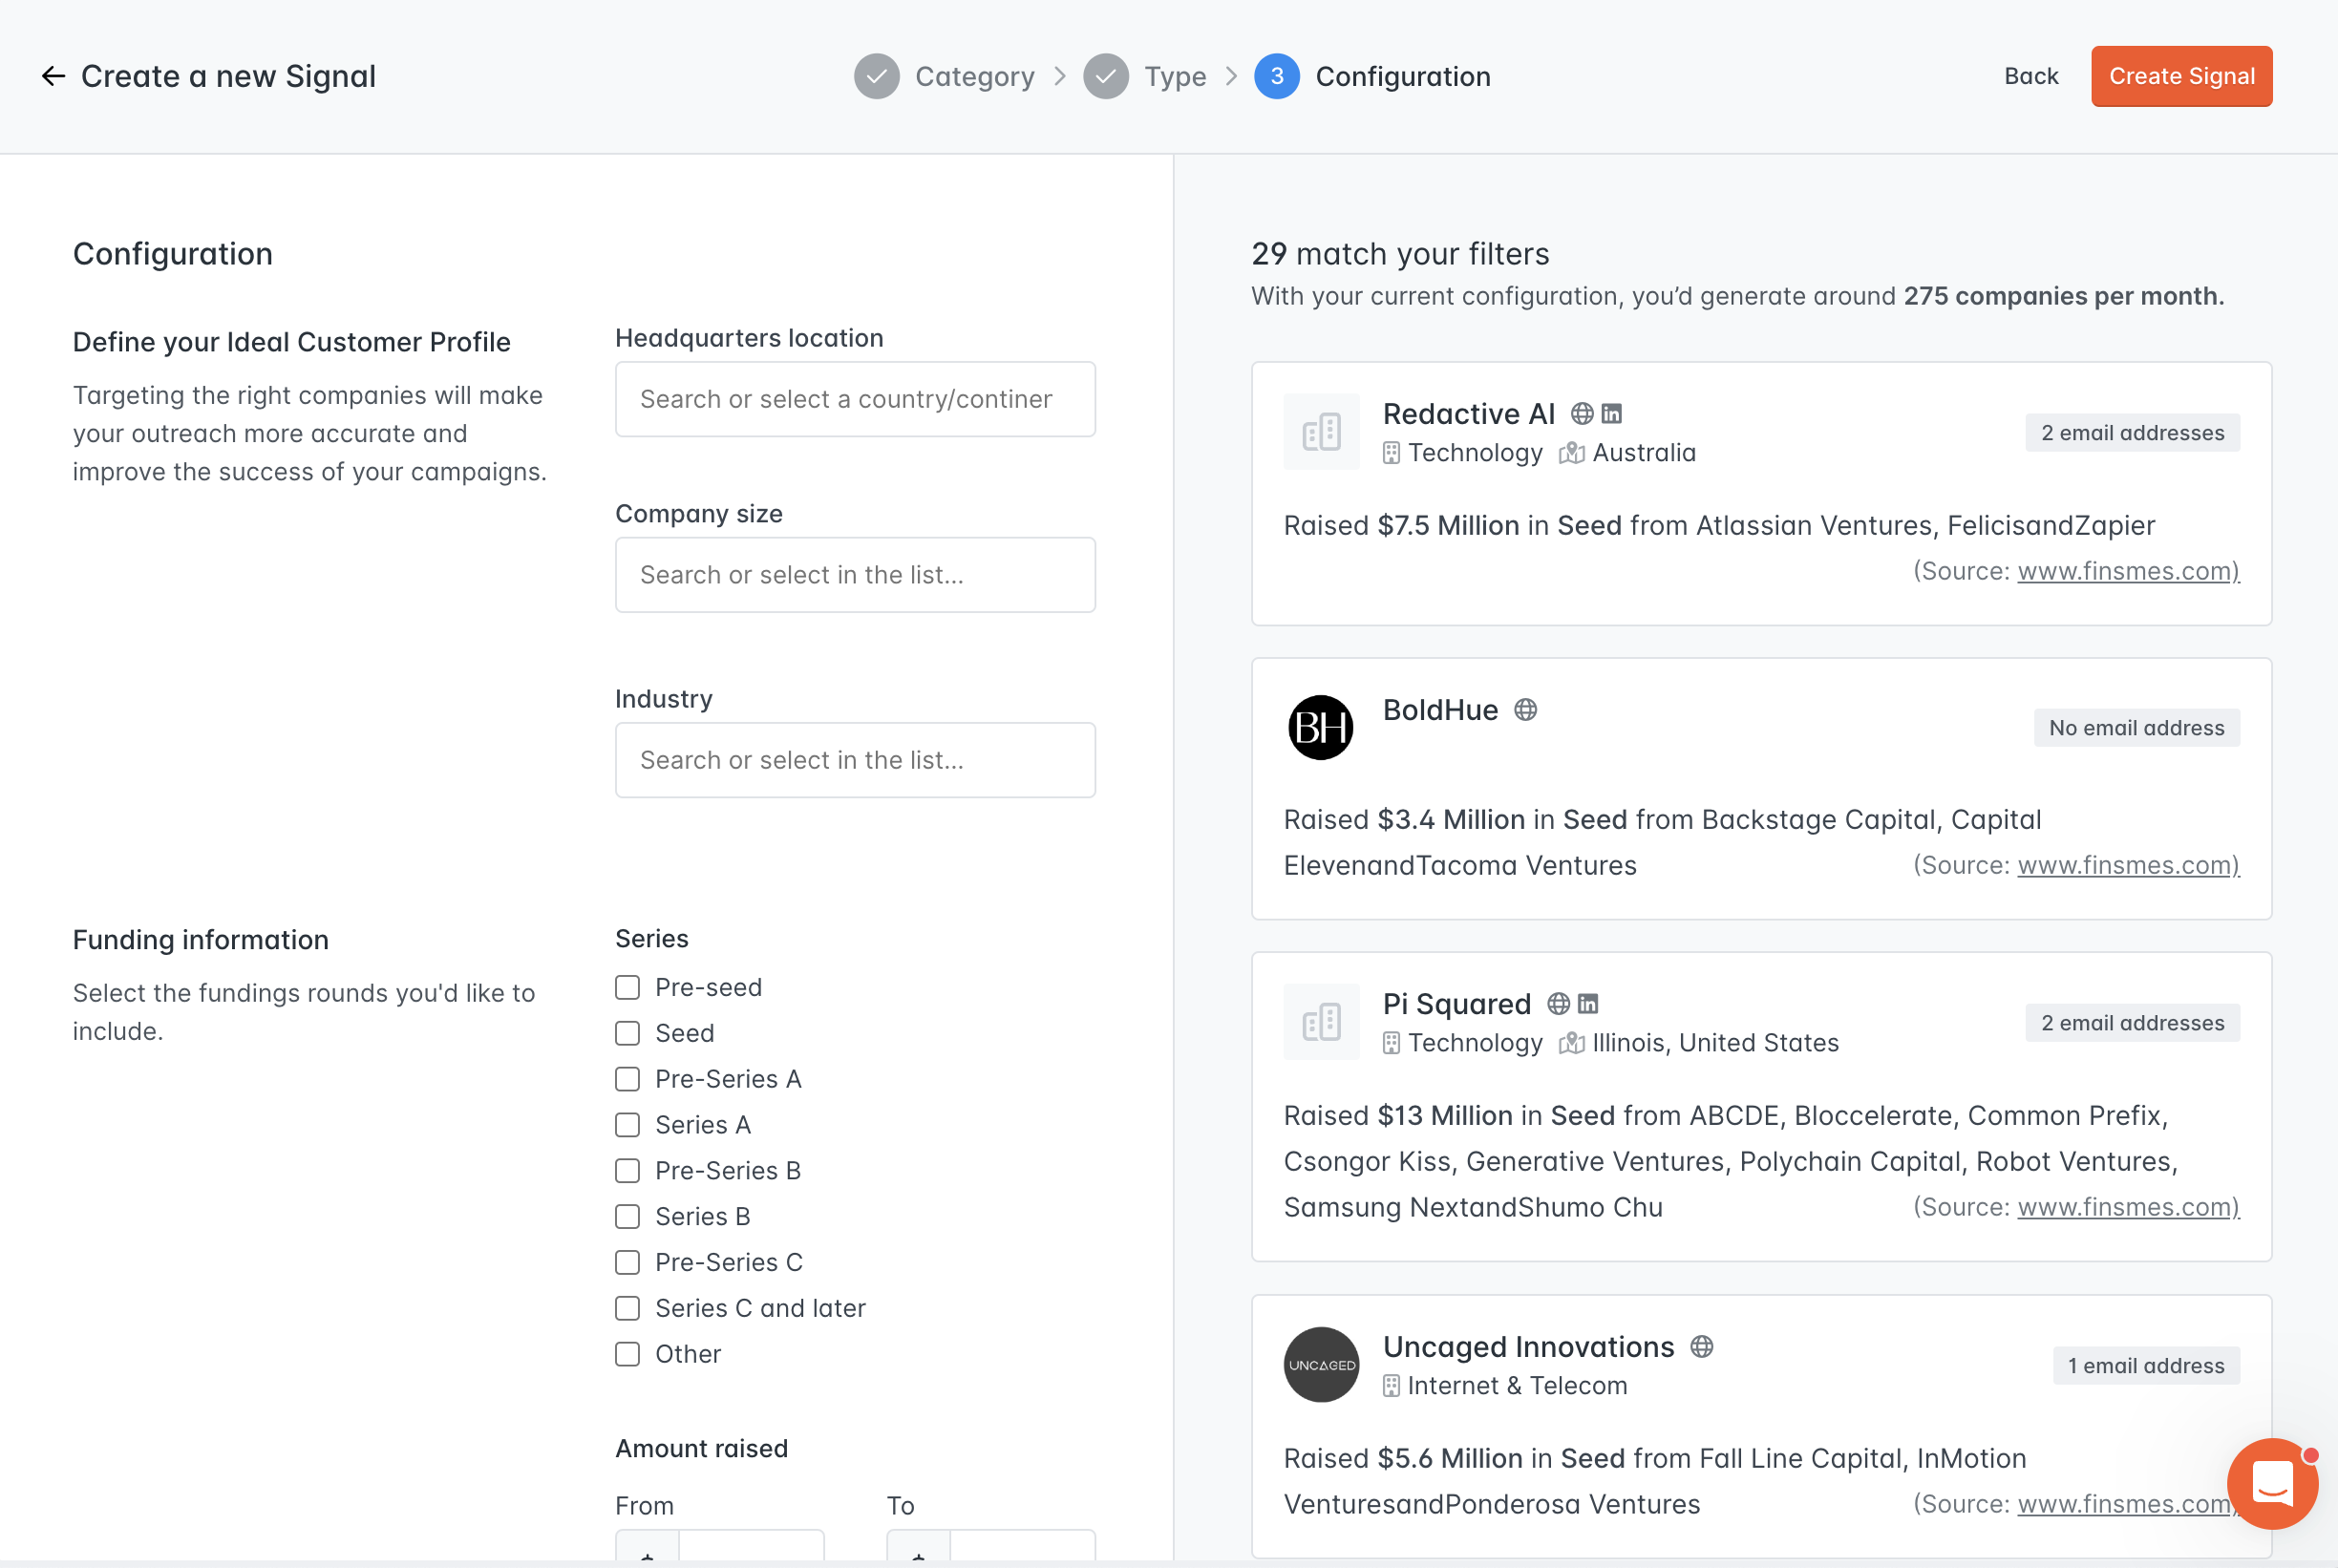This screenshot has width=2338, height=1568.
Task: Click the 29 match your filters heading
Action: pos(1400,254)
